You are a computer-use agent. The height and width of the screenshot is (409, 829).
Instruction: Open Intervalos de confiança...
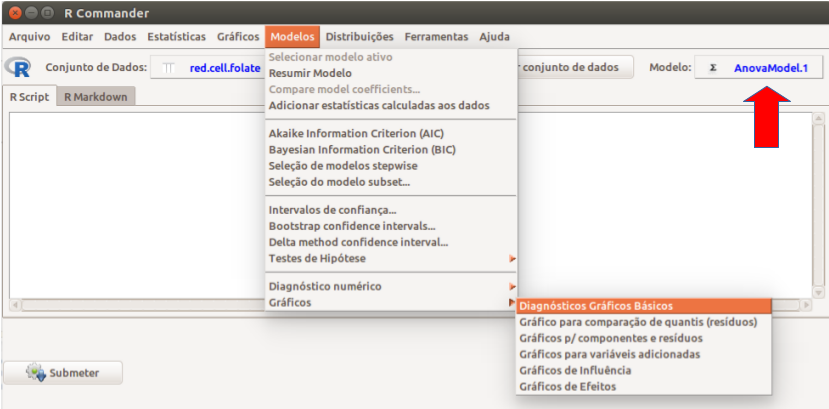point(391,210)
